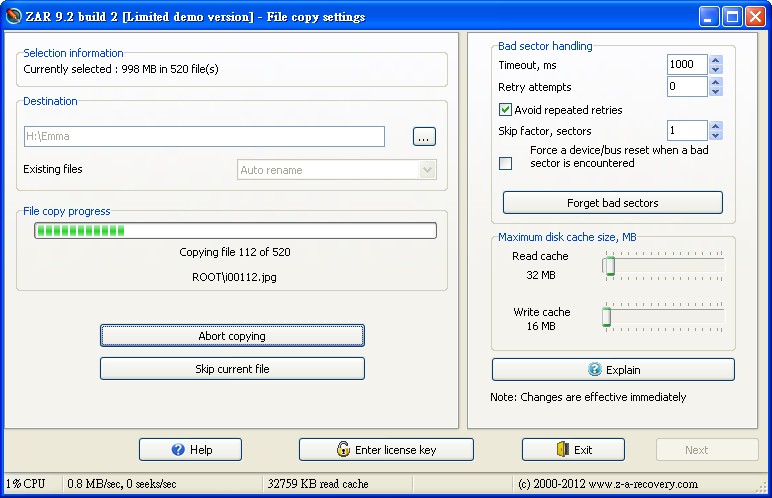The height and width of the screenshot is (498, 772).
Task: Decrease Timeout ms with down arrow
Action: (x=716, y=69)
